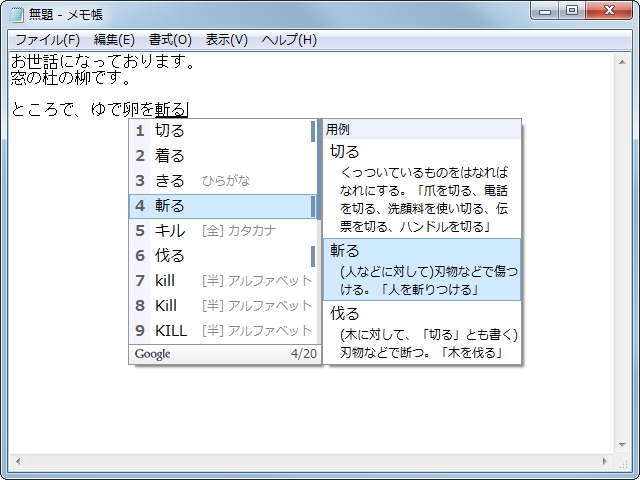The height and width of the screenshot is (480, 640).
Task: Choose hiragana candidate 3 きる
Action: click(x=223, y=181)
